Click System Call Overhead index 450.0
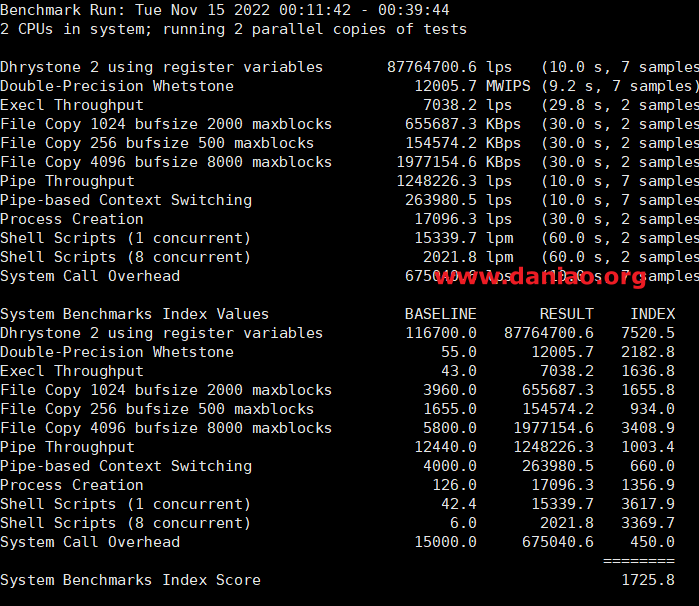The width and height of the screenshot is (699, 606). pyautogui.click(x=652, y=542)
